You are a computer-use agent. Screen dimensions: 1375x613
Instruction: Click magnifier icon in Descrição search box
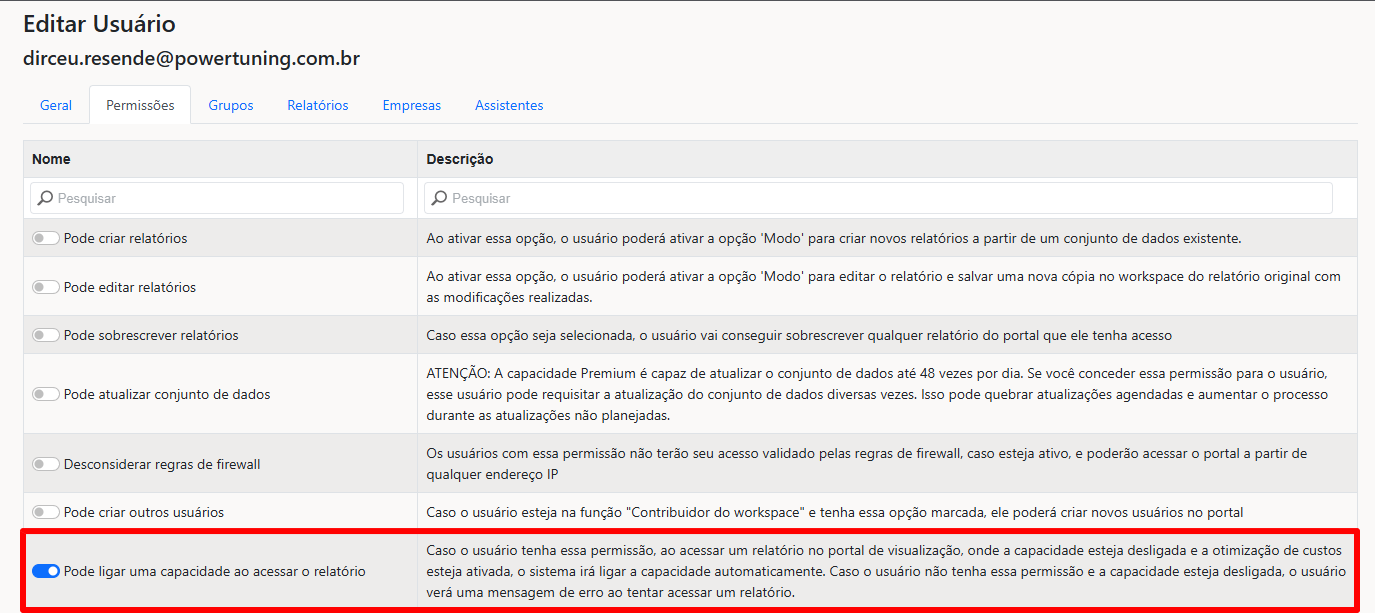(440, 198)
